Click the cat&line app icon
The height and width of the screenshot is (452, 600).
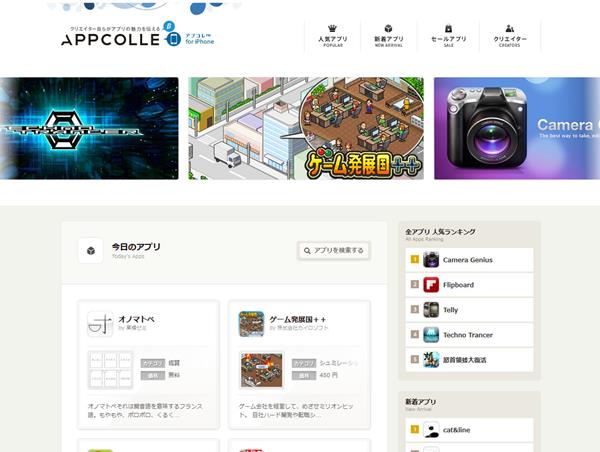pyautogui.click(x=431, y=430)
